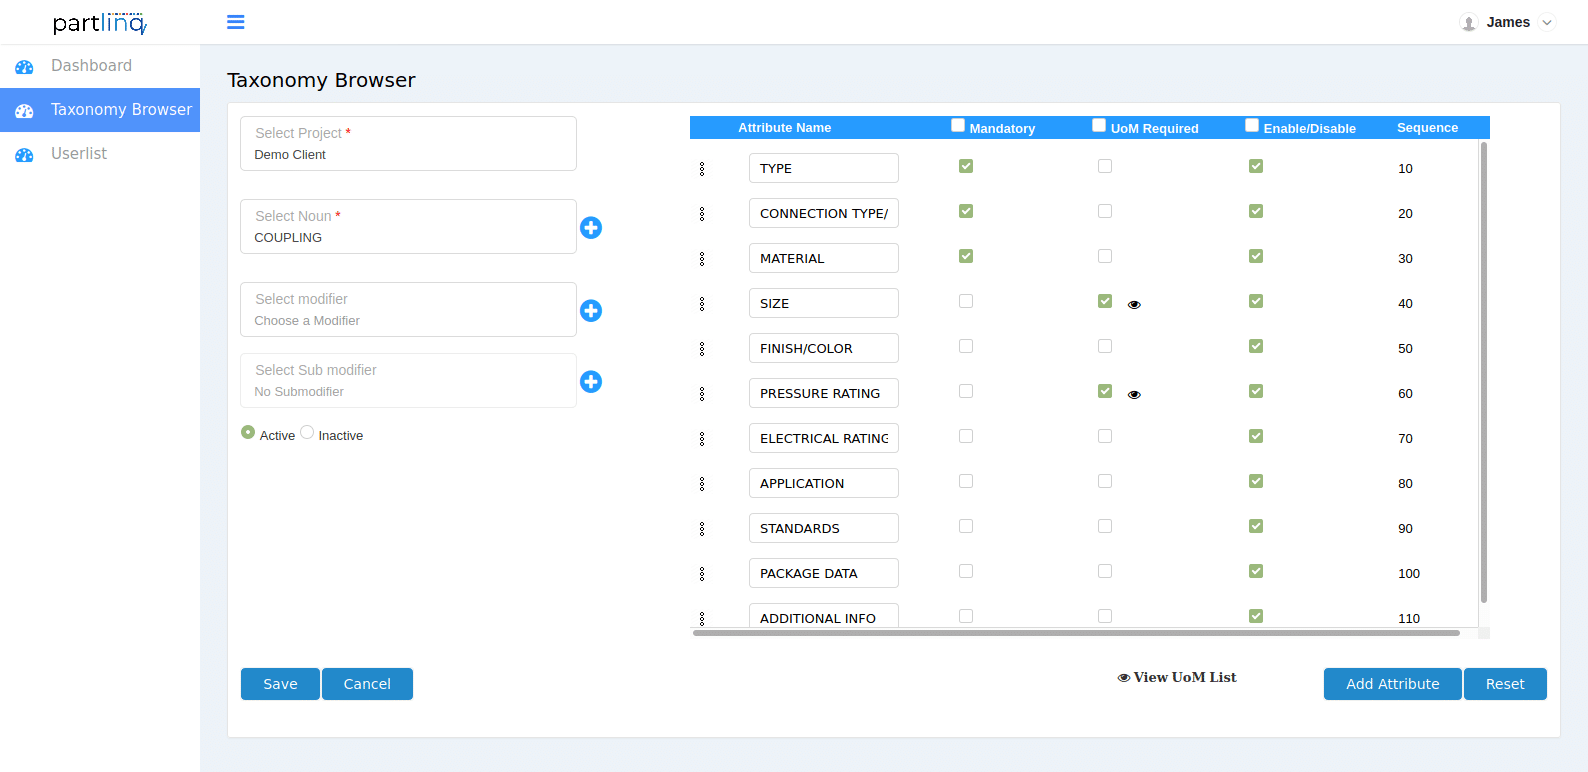The image size is (1588, 772).
Task: Click the James user avatar icon
Action: click(1469, 22)
